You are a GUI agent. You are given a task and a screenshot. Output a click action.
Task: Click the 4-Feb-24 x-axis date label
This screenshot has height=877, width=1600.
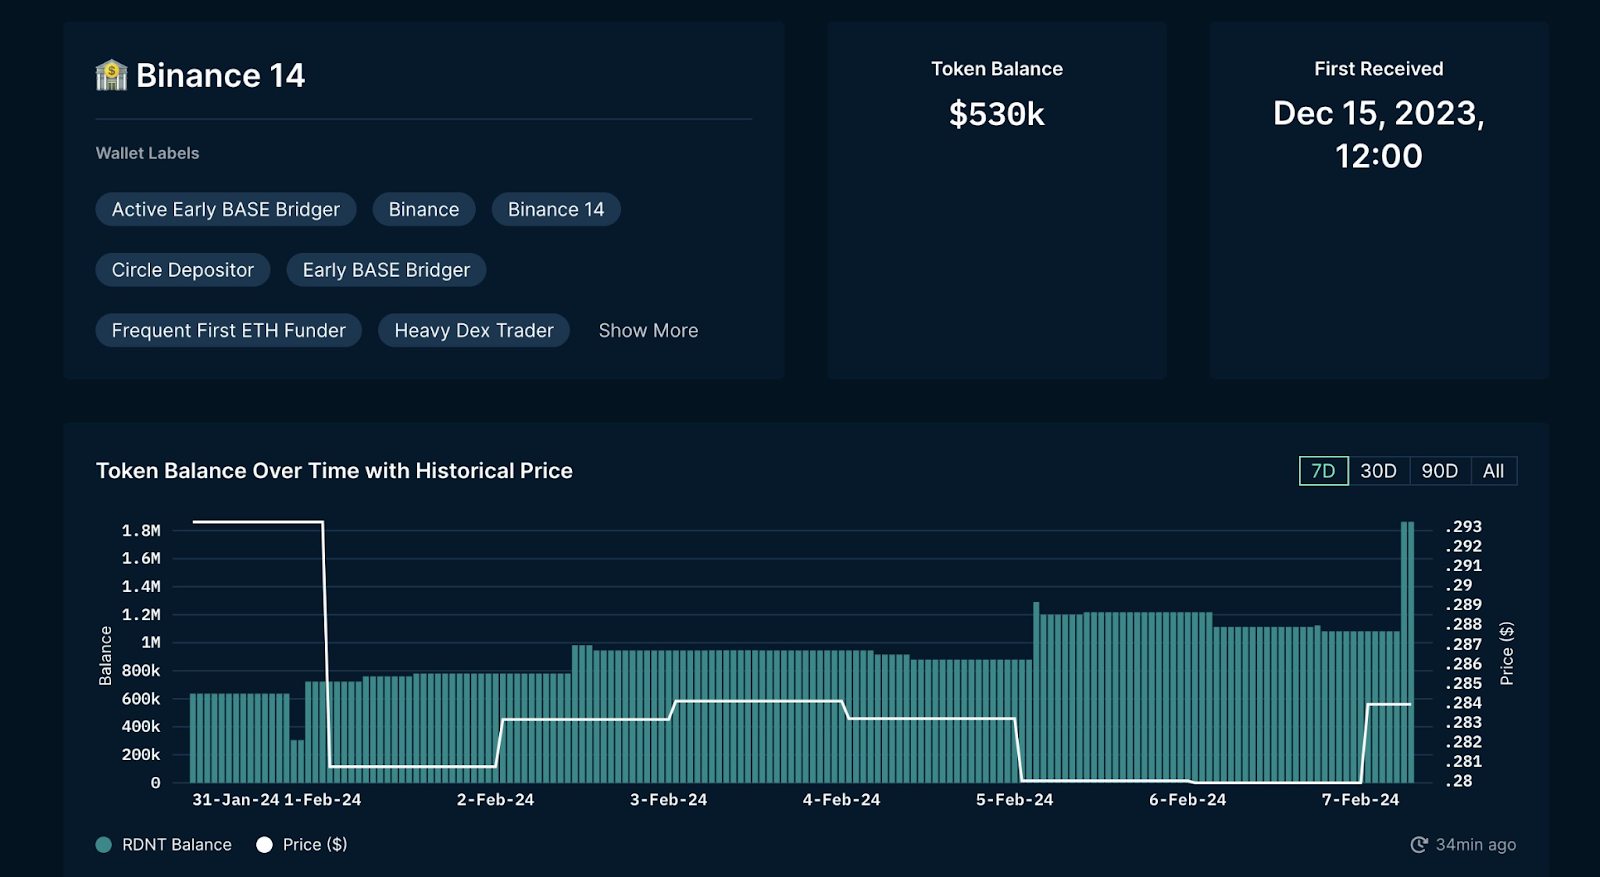pyautogui.click(x=841, y=800)
